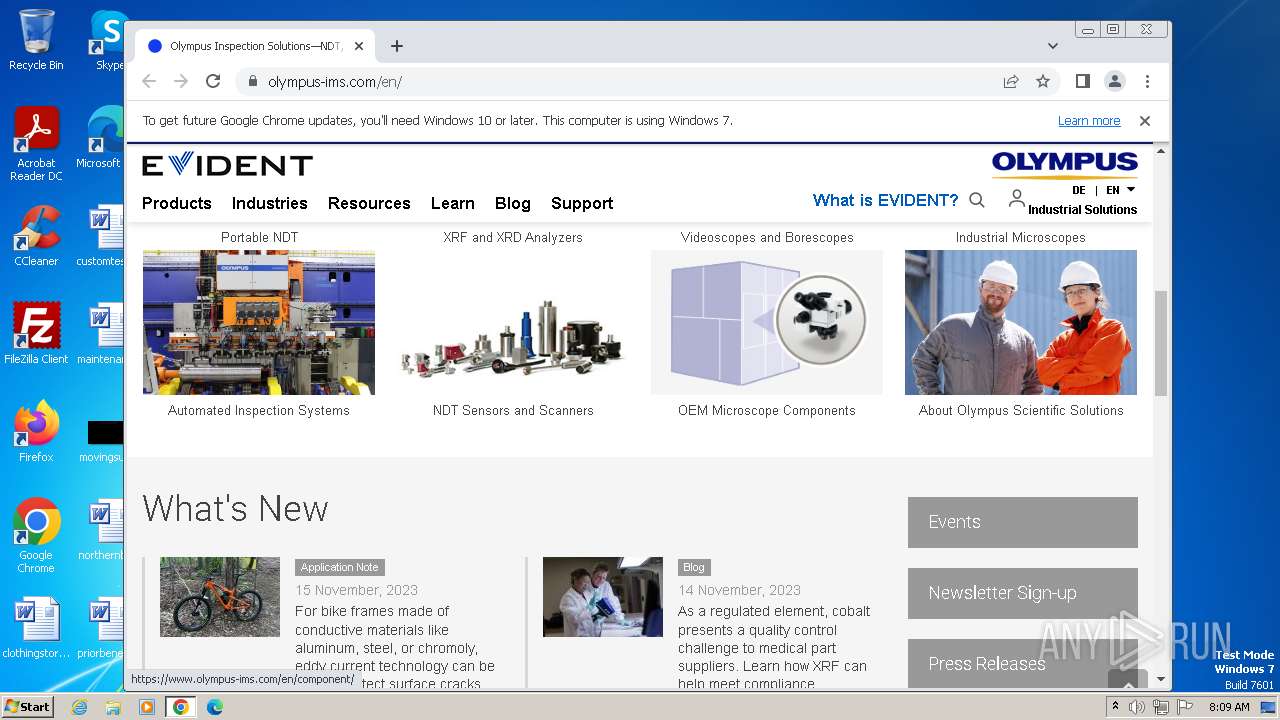Open the user account icon on the site

[1016, 198]
